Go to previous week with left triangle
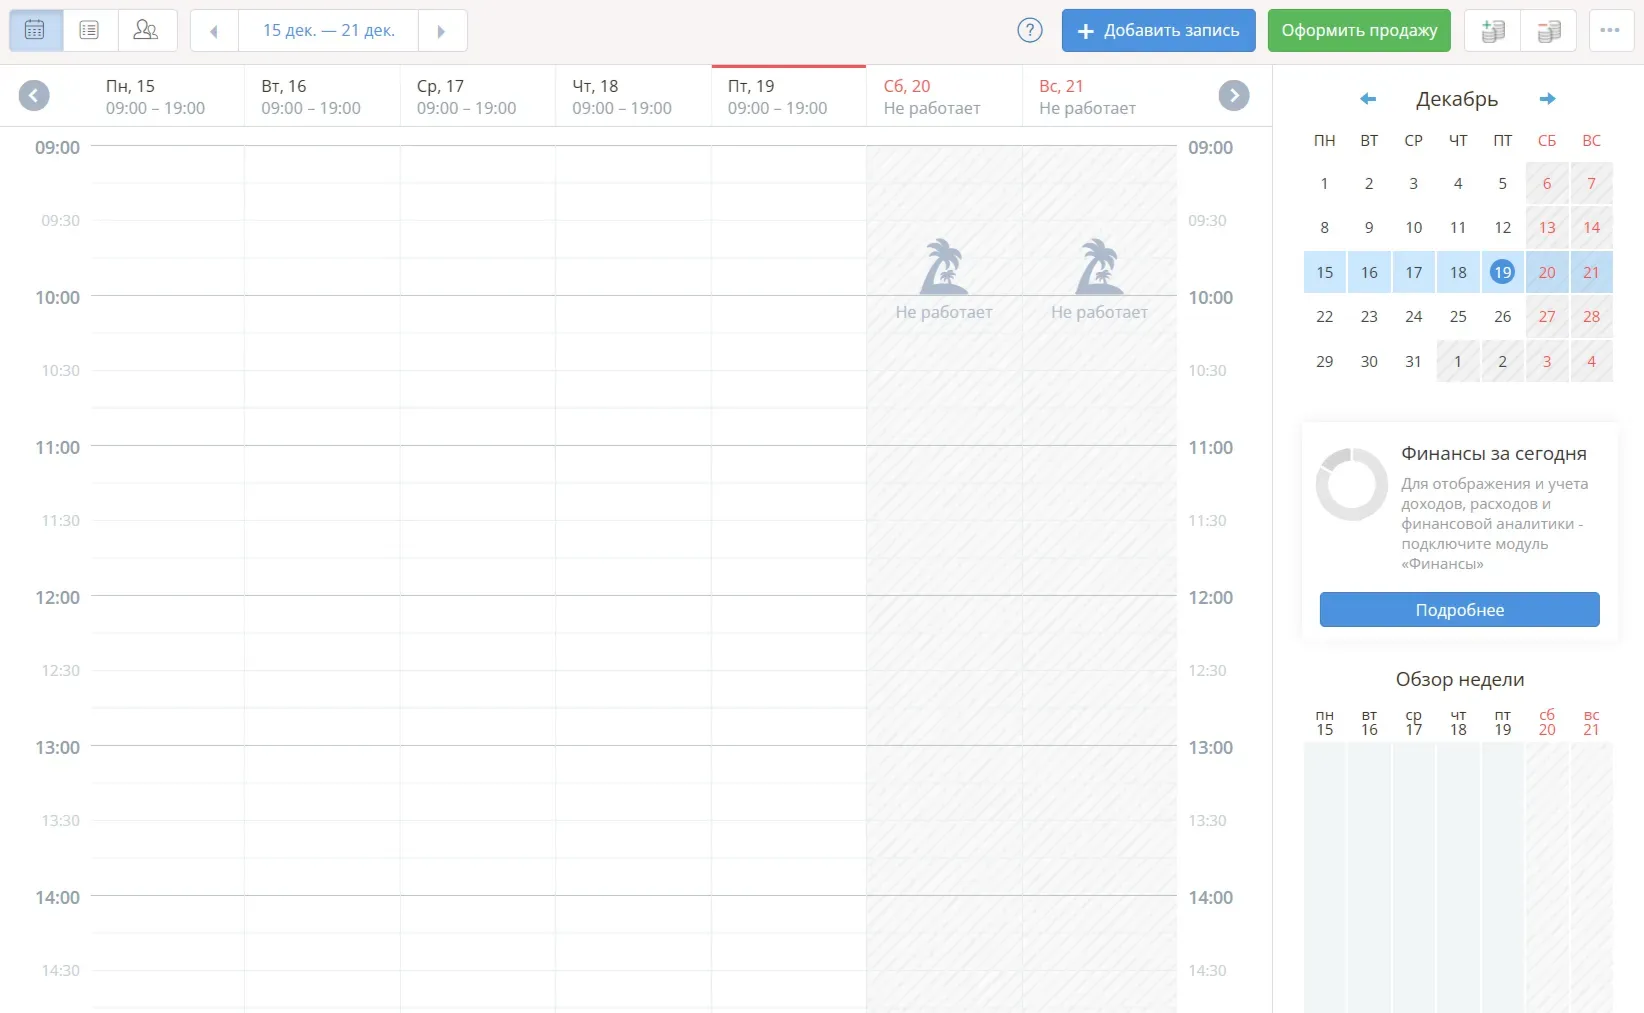This screenshot has width=1644, height=1013. (214, 31)
